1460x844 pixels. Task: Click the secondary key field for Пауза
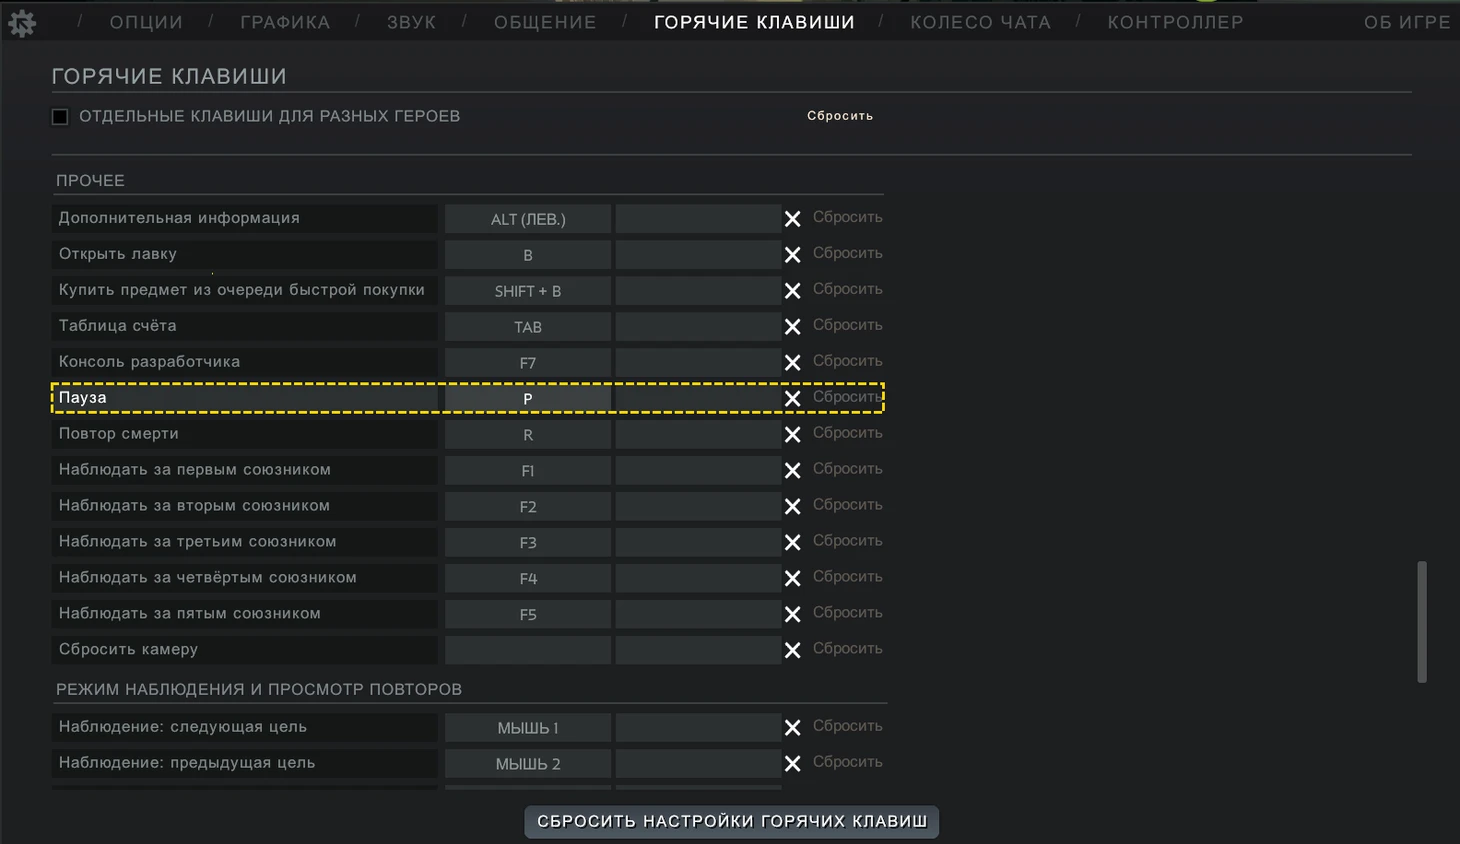coord(698,398)
